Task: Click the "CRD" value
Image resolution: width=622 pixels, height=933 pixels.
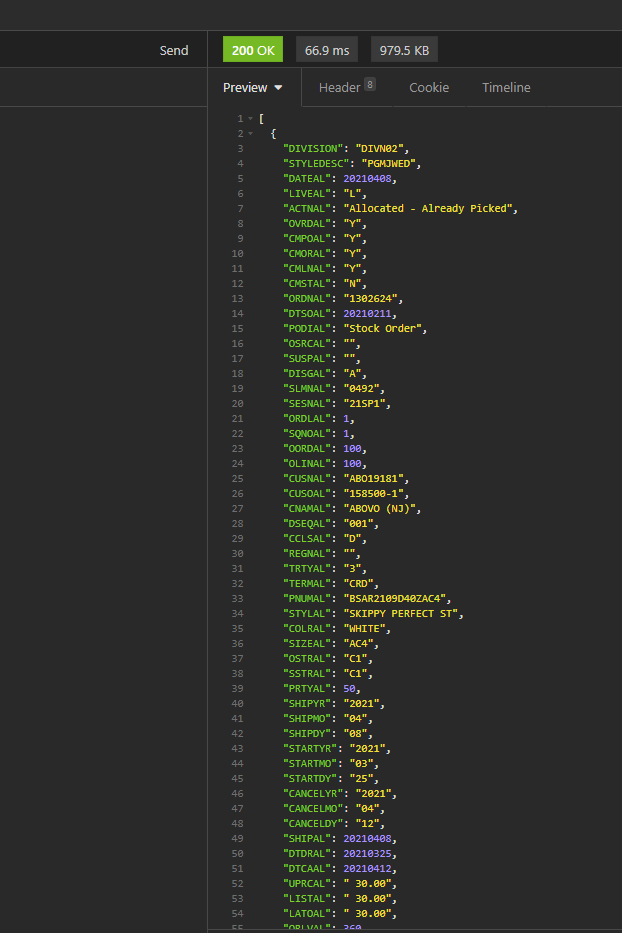Action: point(358,584)
